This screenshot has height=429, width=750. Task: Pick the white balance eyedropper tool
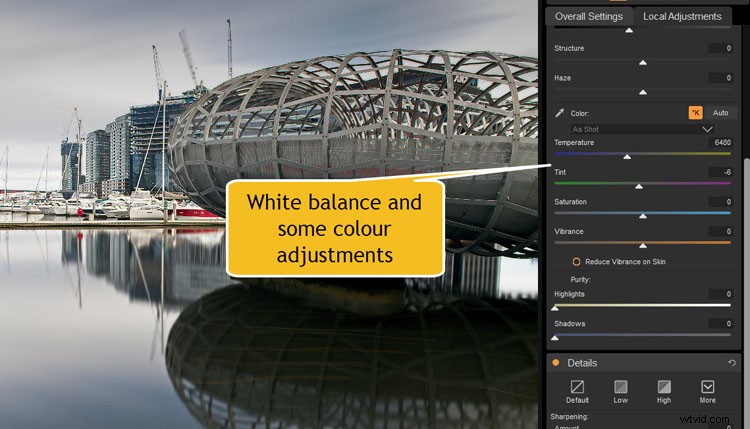point(559,113)
